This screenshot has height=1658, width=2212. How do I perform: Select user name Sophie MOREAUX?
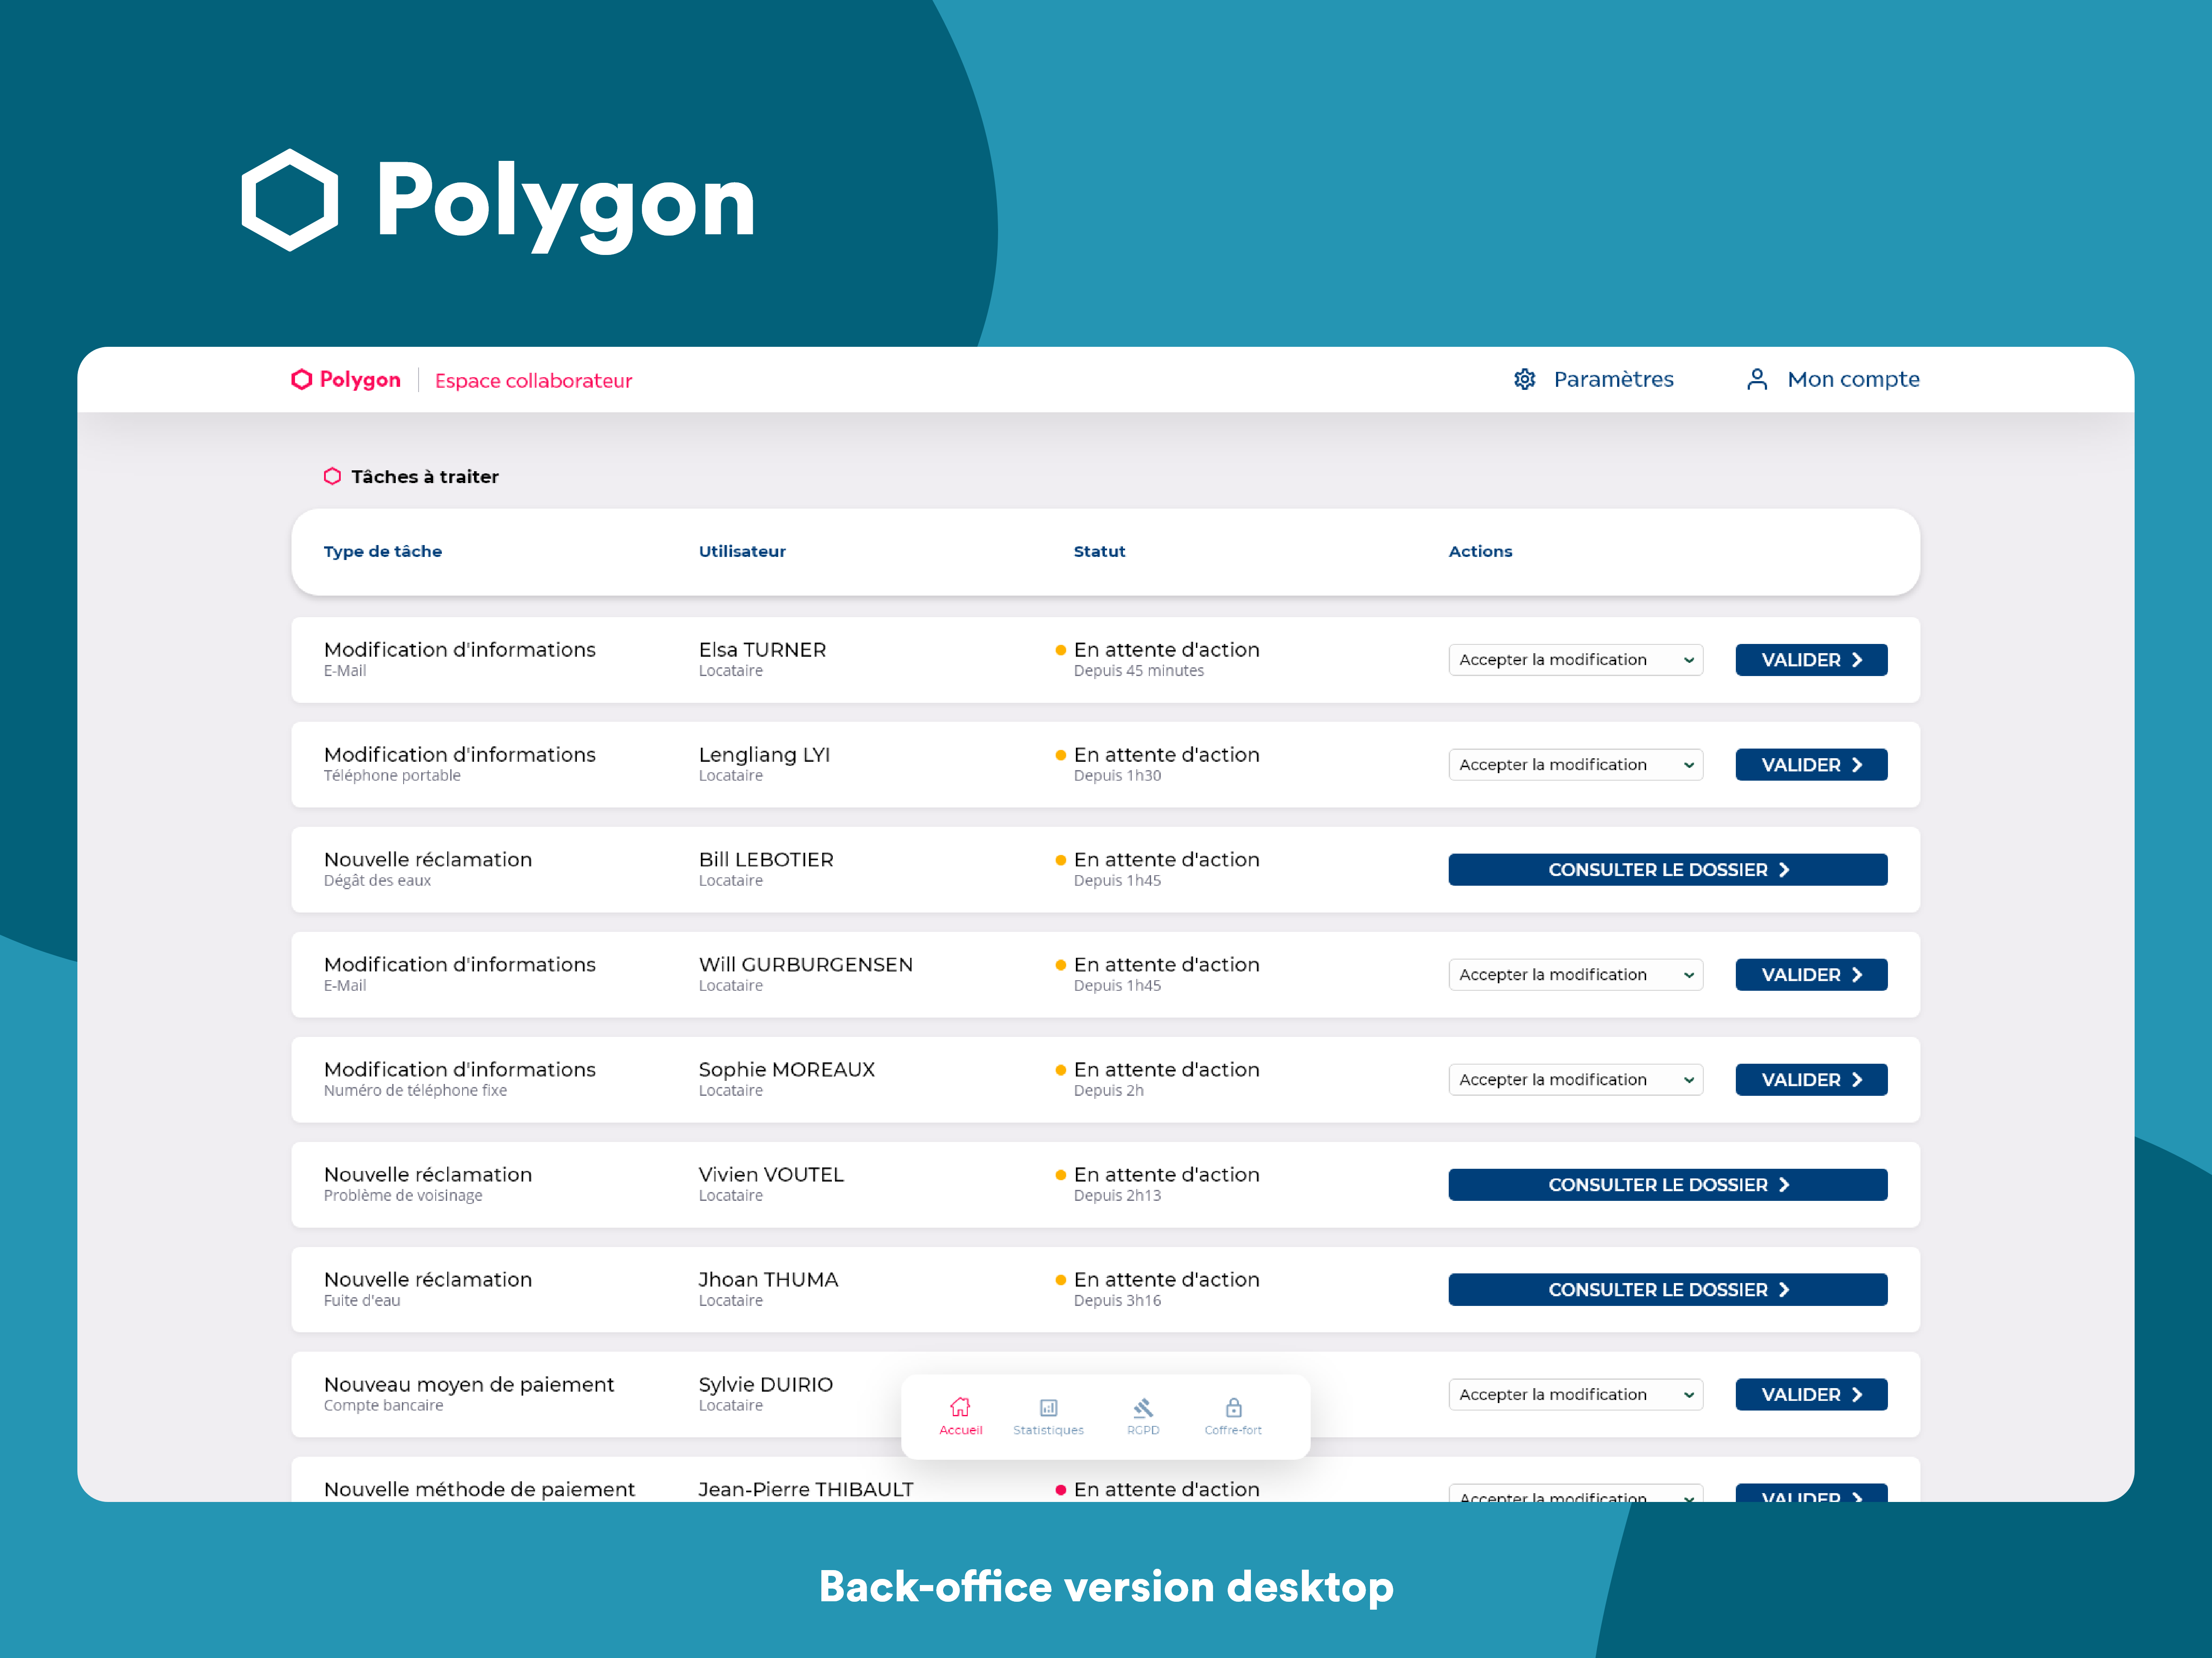pos(786,1070)
